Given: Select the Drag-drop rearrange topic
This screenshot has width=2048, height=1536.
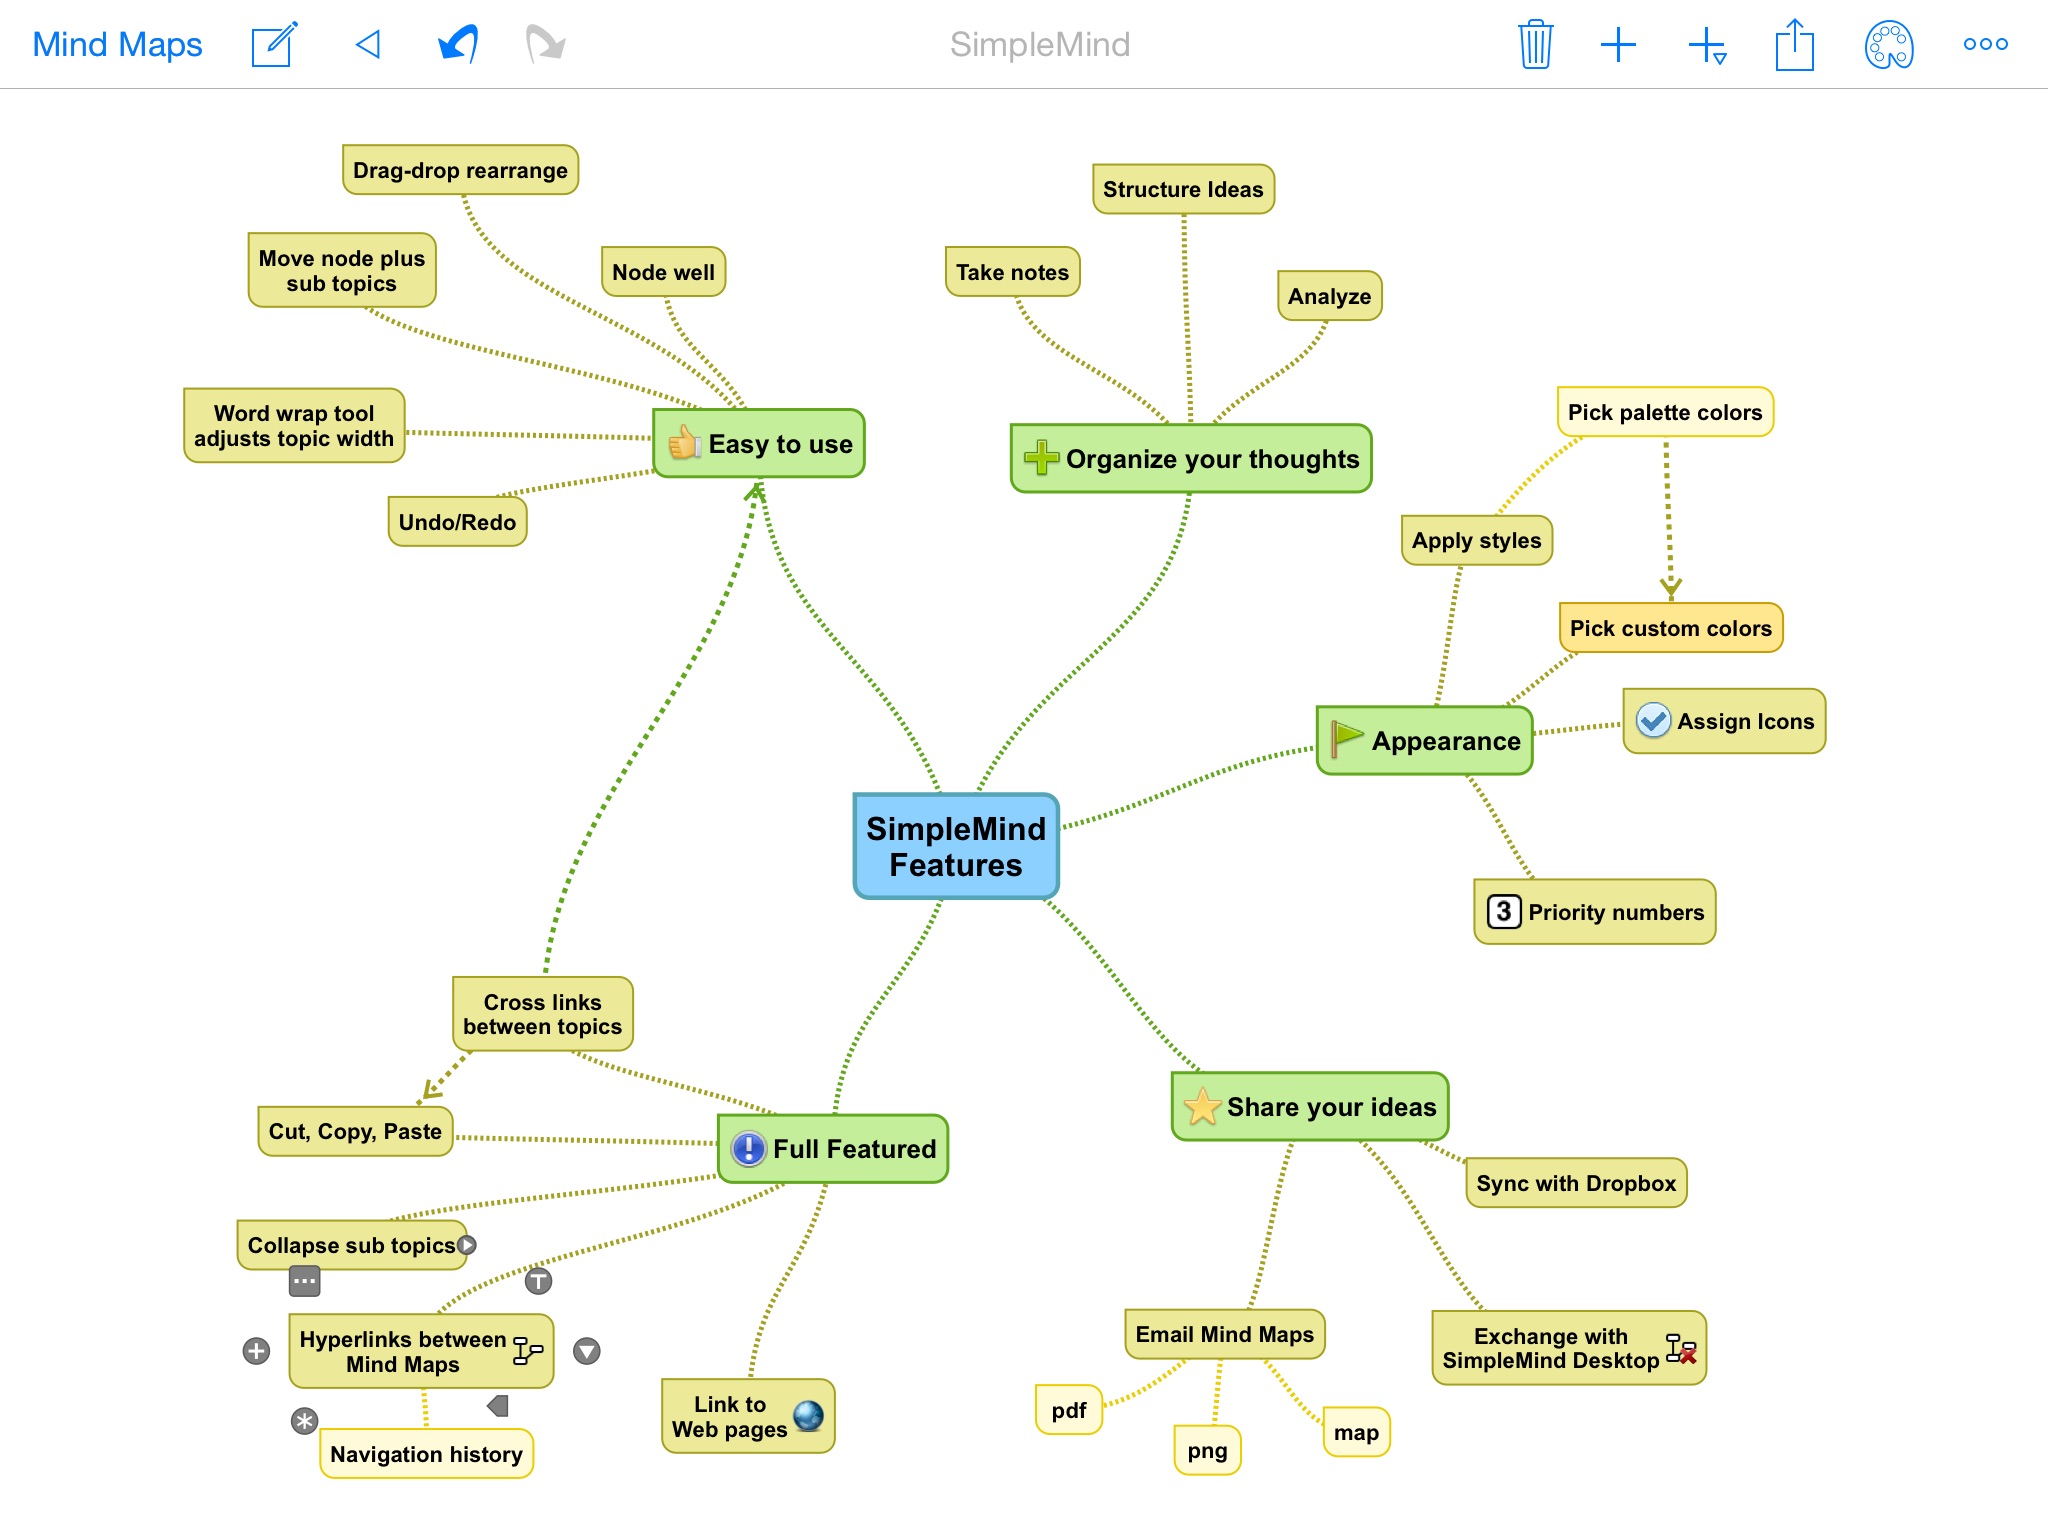Looking at the screenshot, I should point(460,170).
